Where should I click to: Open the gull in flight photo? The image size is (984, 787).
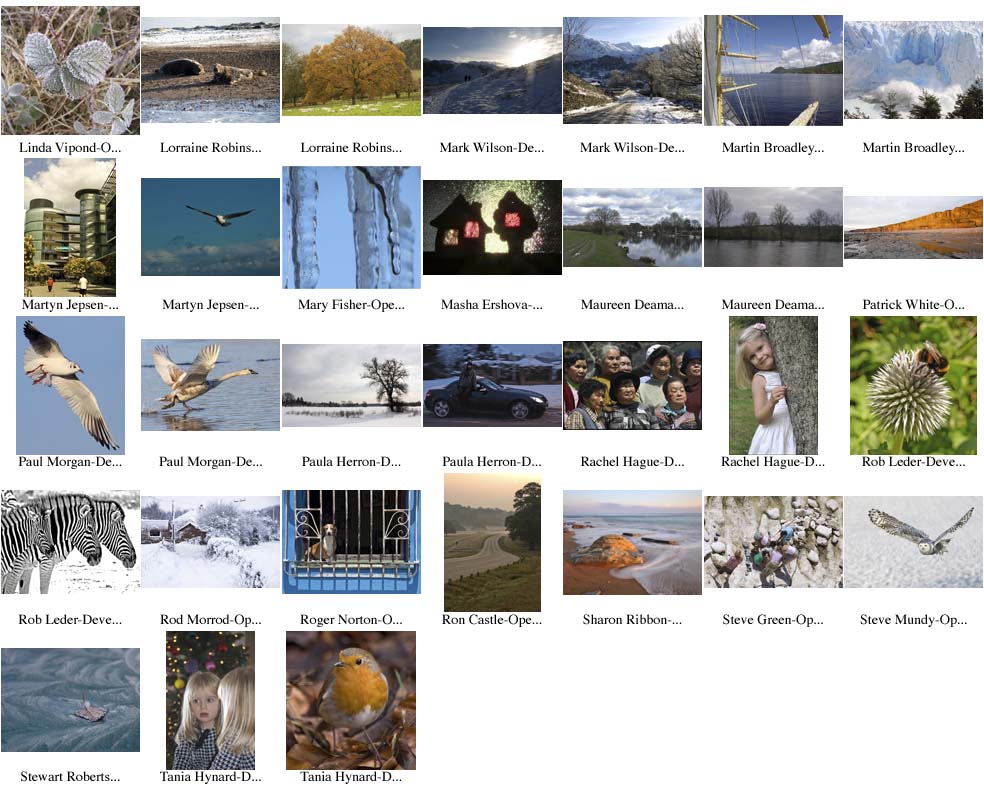tap(70, 385)
